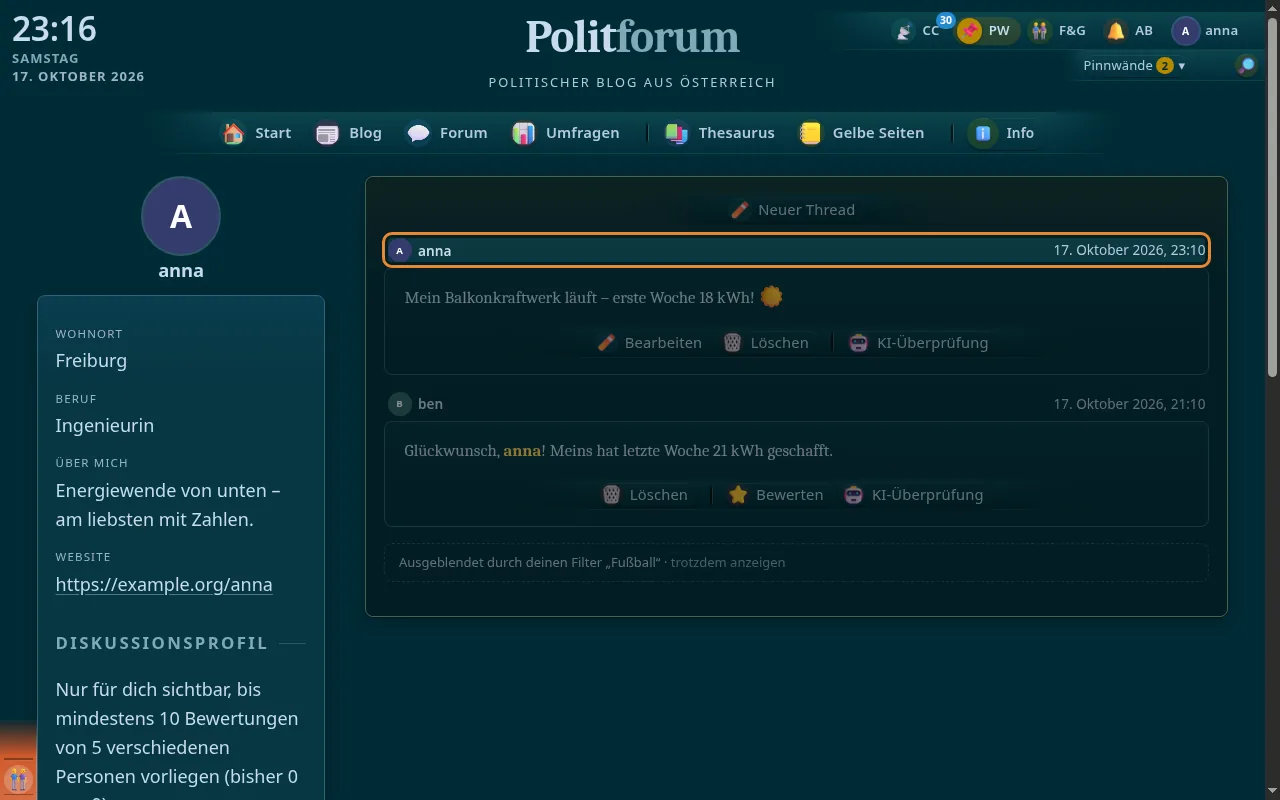
Task: Click the trash icon on ben's post
Action: tap(612, 495)
